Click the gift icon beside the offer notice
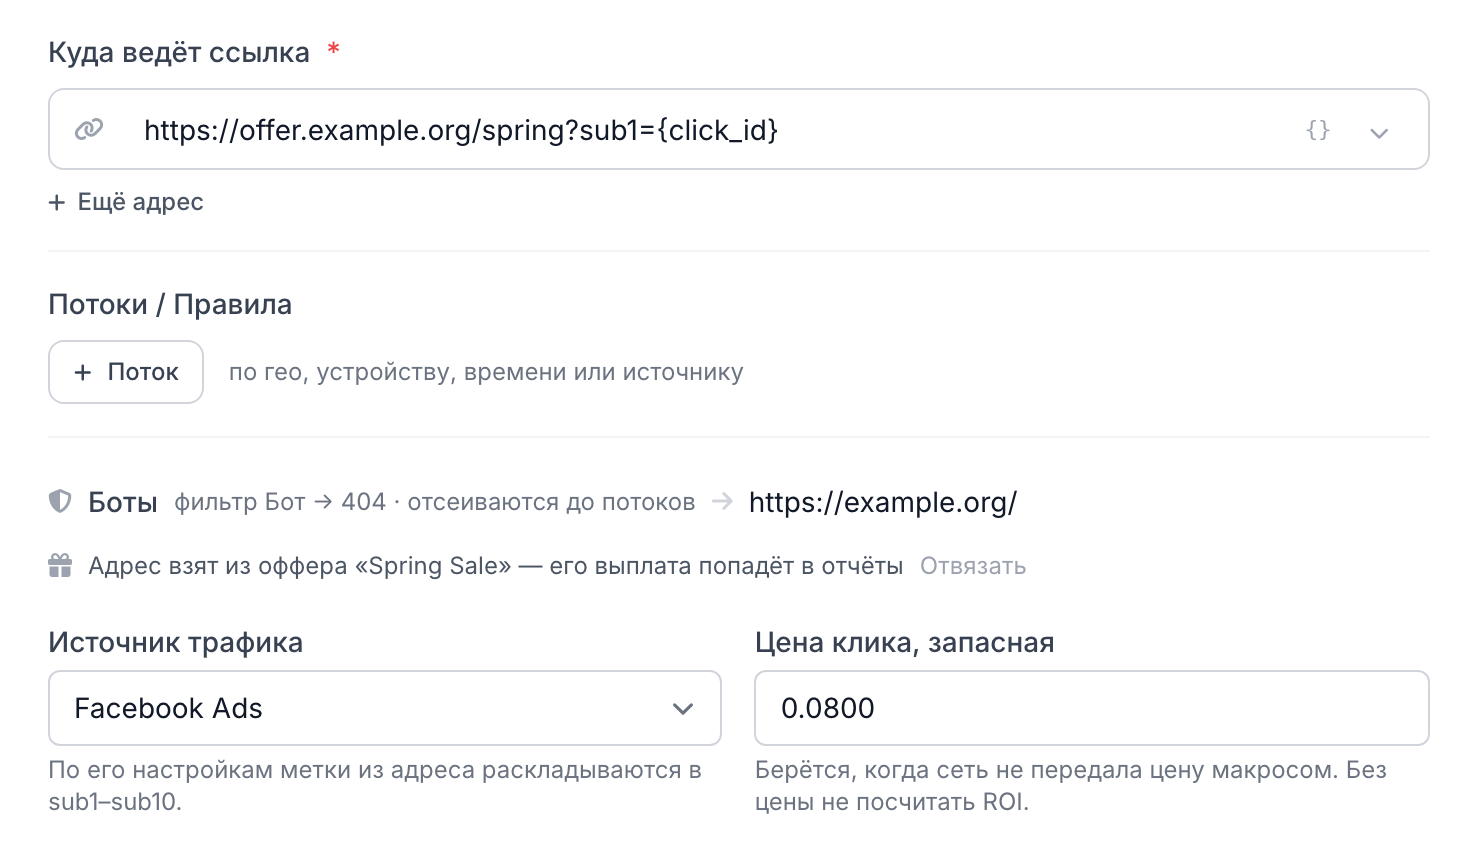This screenshot has height=852, width=1478. tap(60, 566)
